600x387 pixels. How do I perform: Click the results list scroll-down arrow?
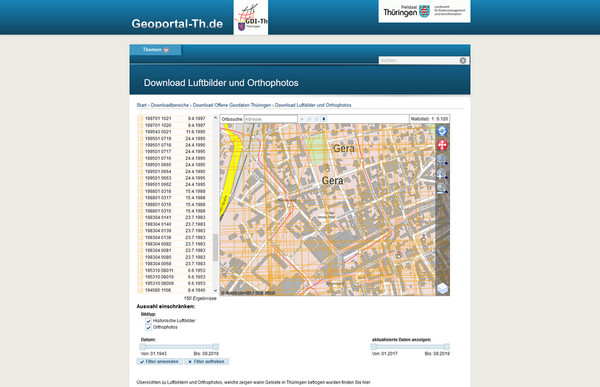[x=215, y=291]
